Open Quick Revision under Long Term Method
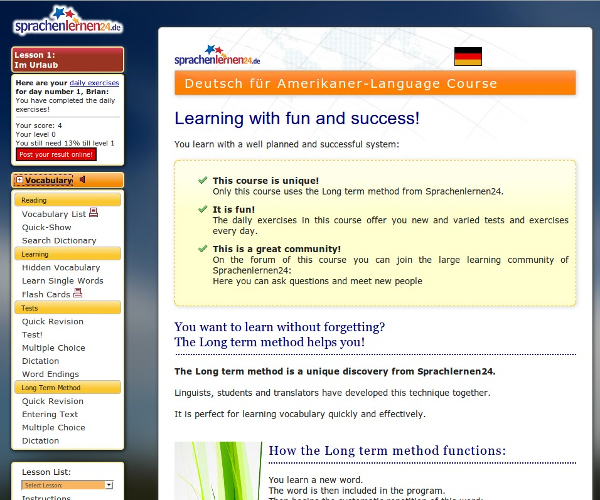Screen dimensions: 600x500 pos(52,401)
